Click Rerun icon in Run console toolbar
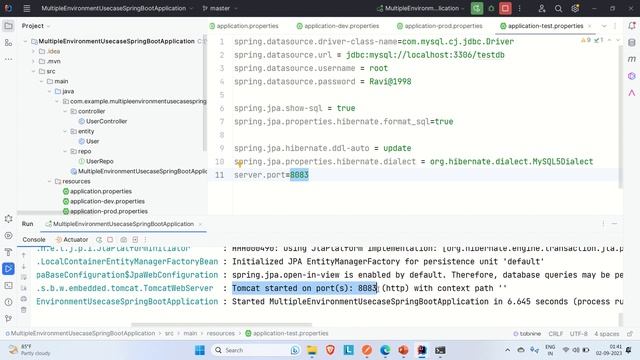 99,240
